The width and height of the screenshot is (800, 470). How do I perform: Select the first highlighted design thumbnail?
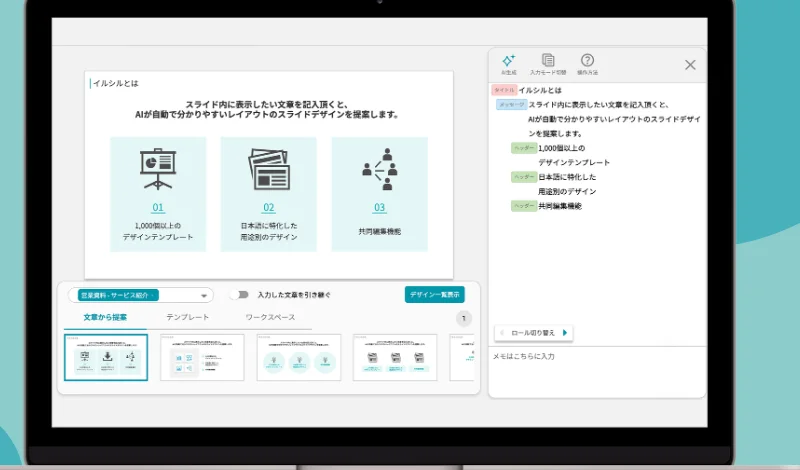pyautogui.click(x=106, y=357)
